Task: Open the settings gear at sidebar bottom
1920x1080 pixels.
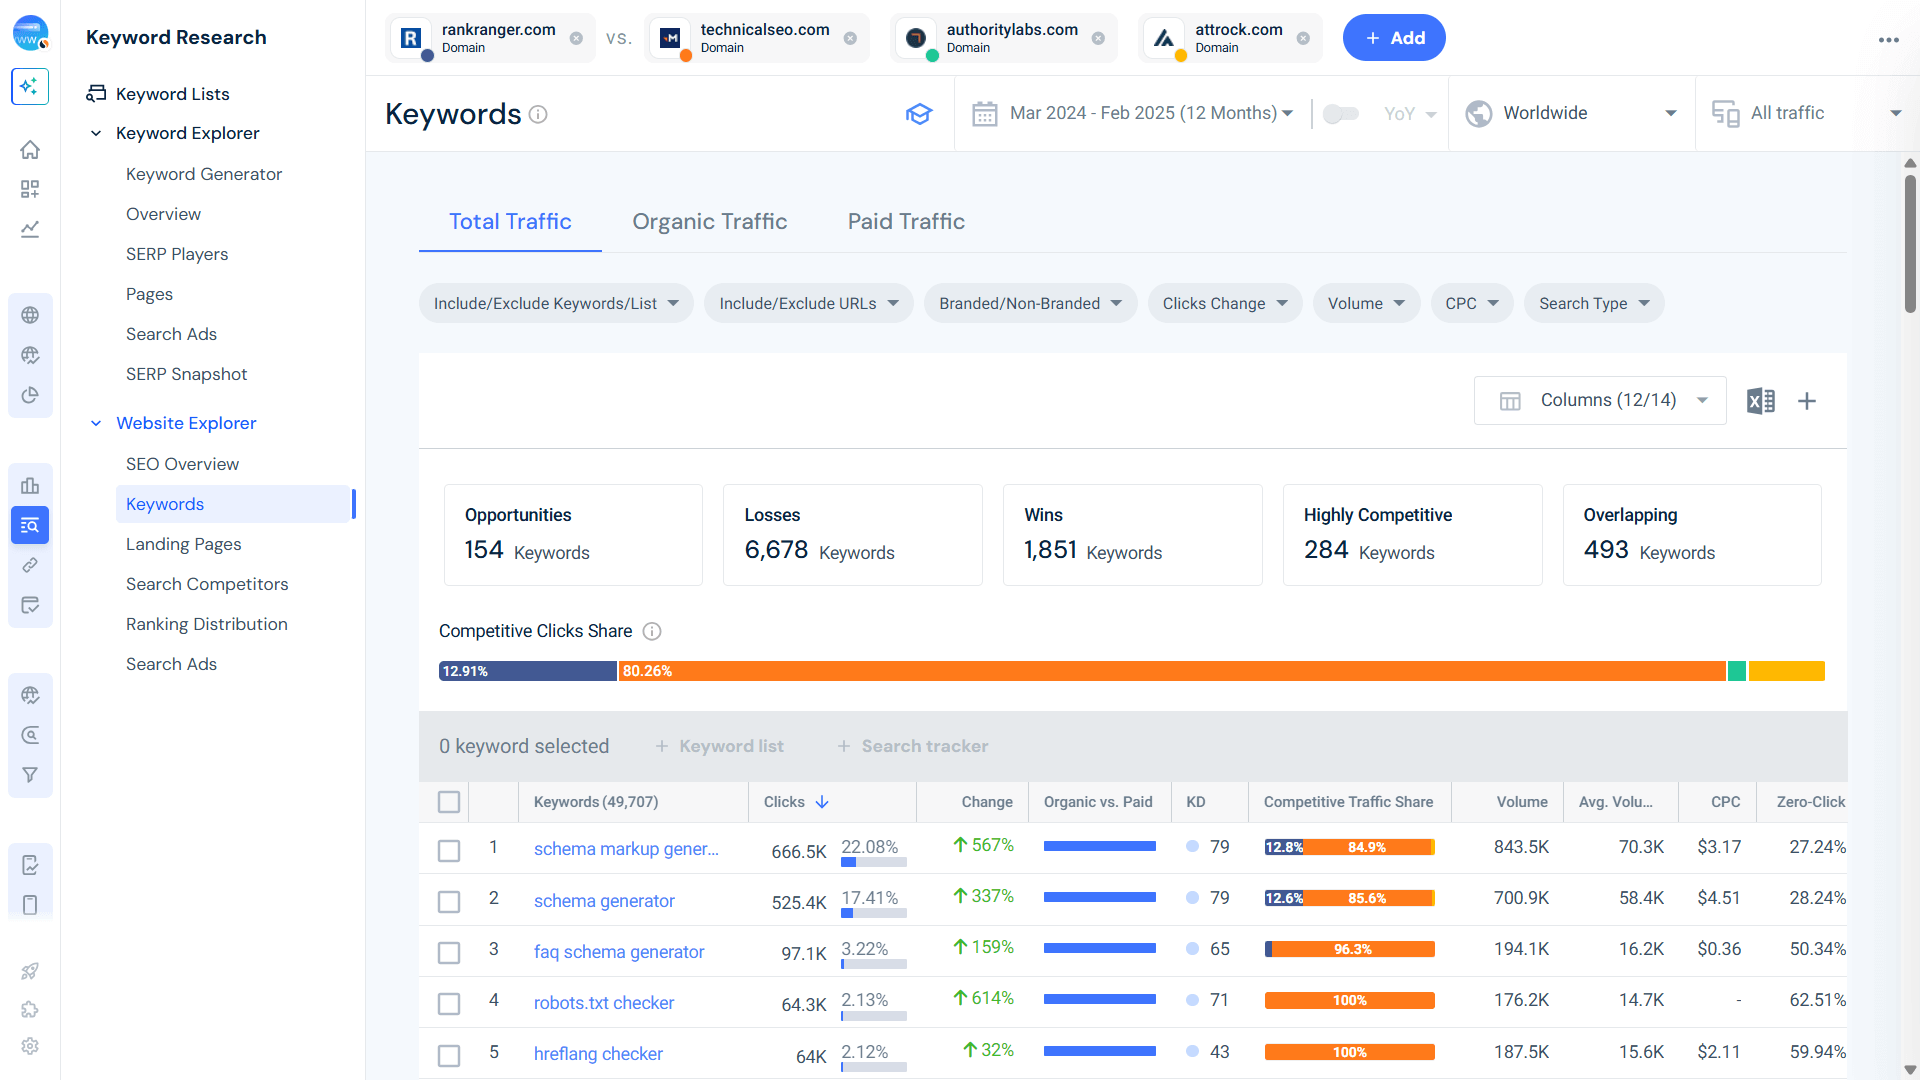Action: click(30, 1046)
